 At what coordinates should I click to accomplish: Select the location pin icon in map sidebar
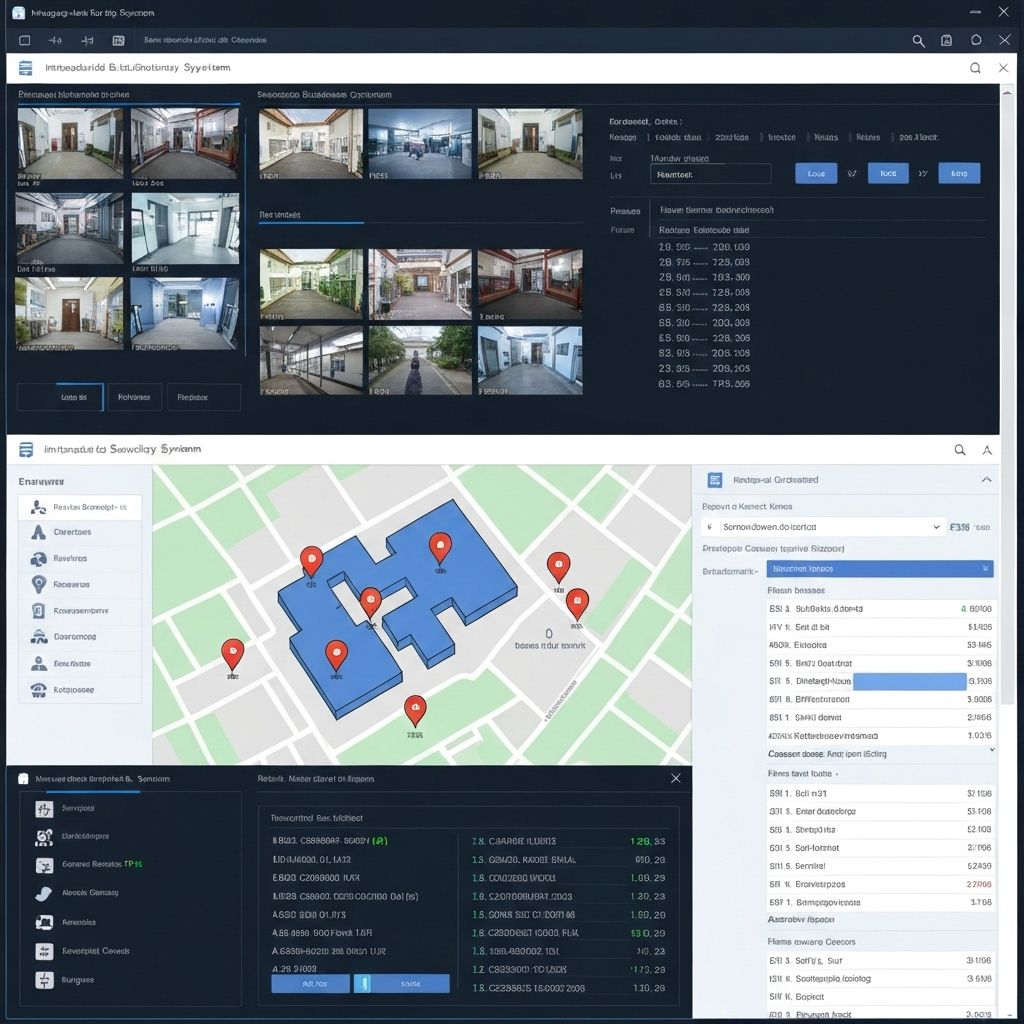click(40, 585)
